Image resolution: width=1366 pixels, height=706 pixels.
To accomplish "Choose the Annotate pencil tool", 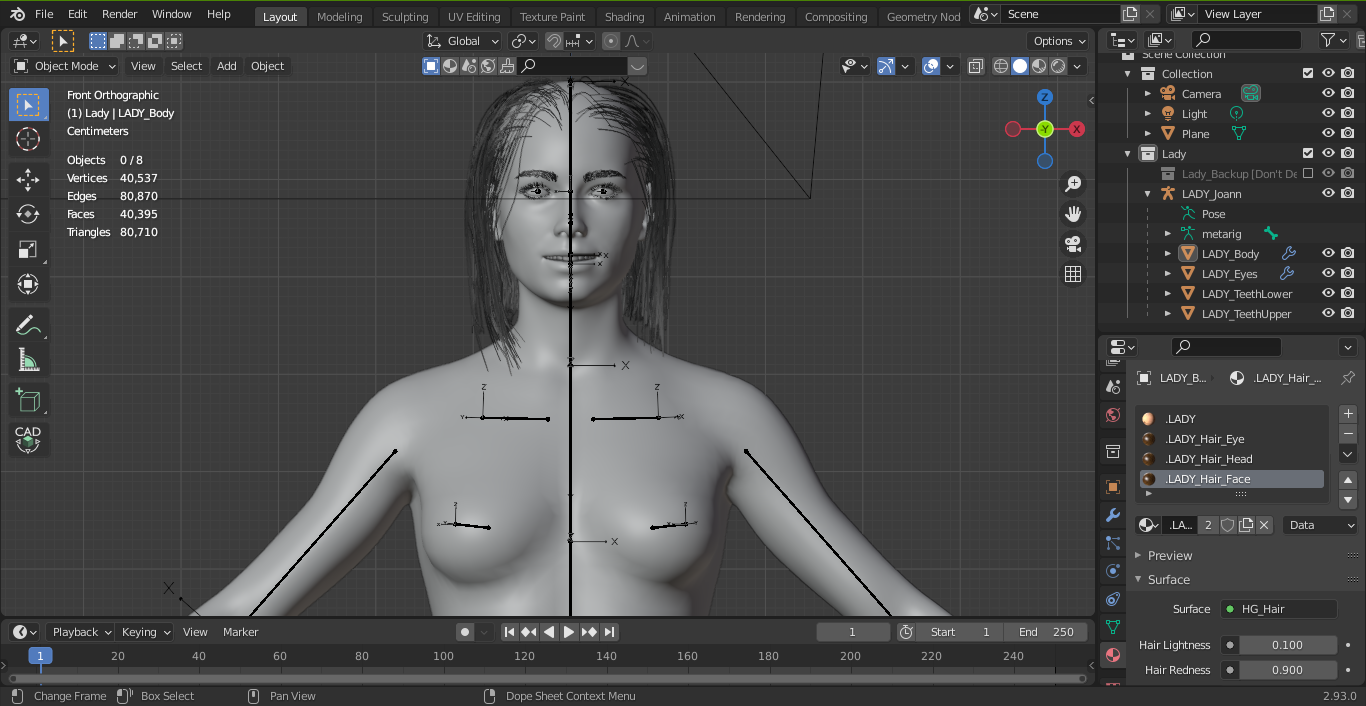I will point(28,325).
